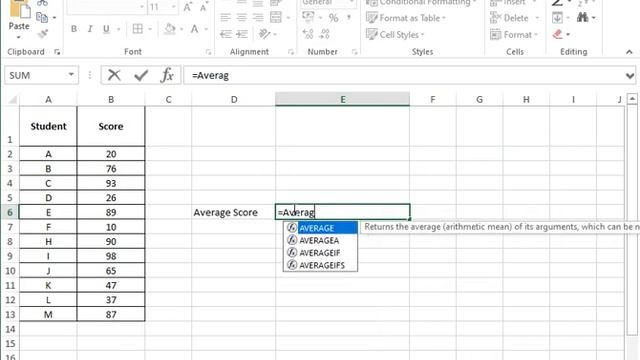Select AVERAGE from autocomplete list

[x=320, y=228]
